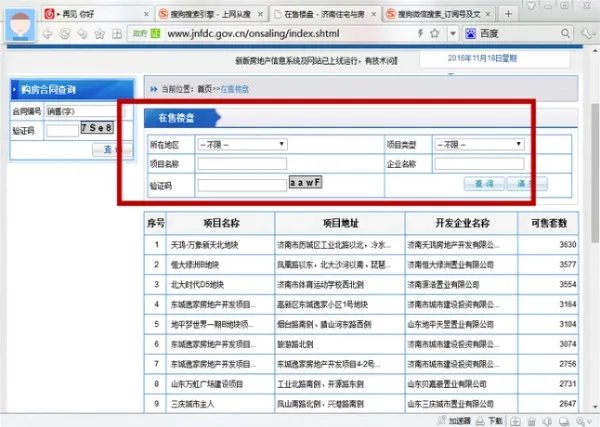This screenshot has width=600, height=427.
Task: Open the 所在地区 dropdown
Action: tap(242, 144)
